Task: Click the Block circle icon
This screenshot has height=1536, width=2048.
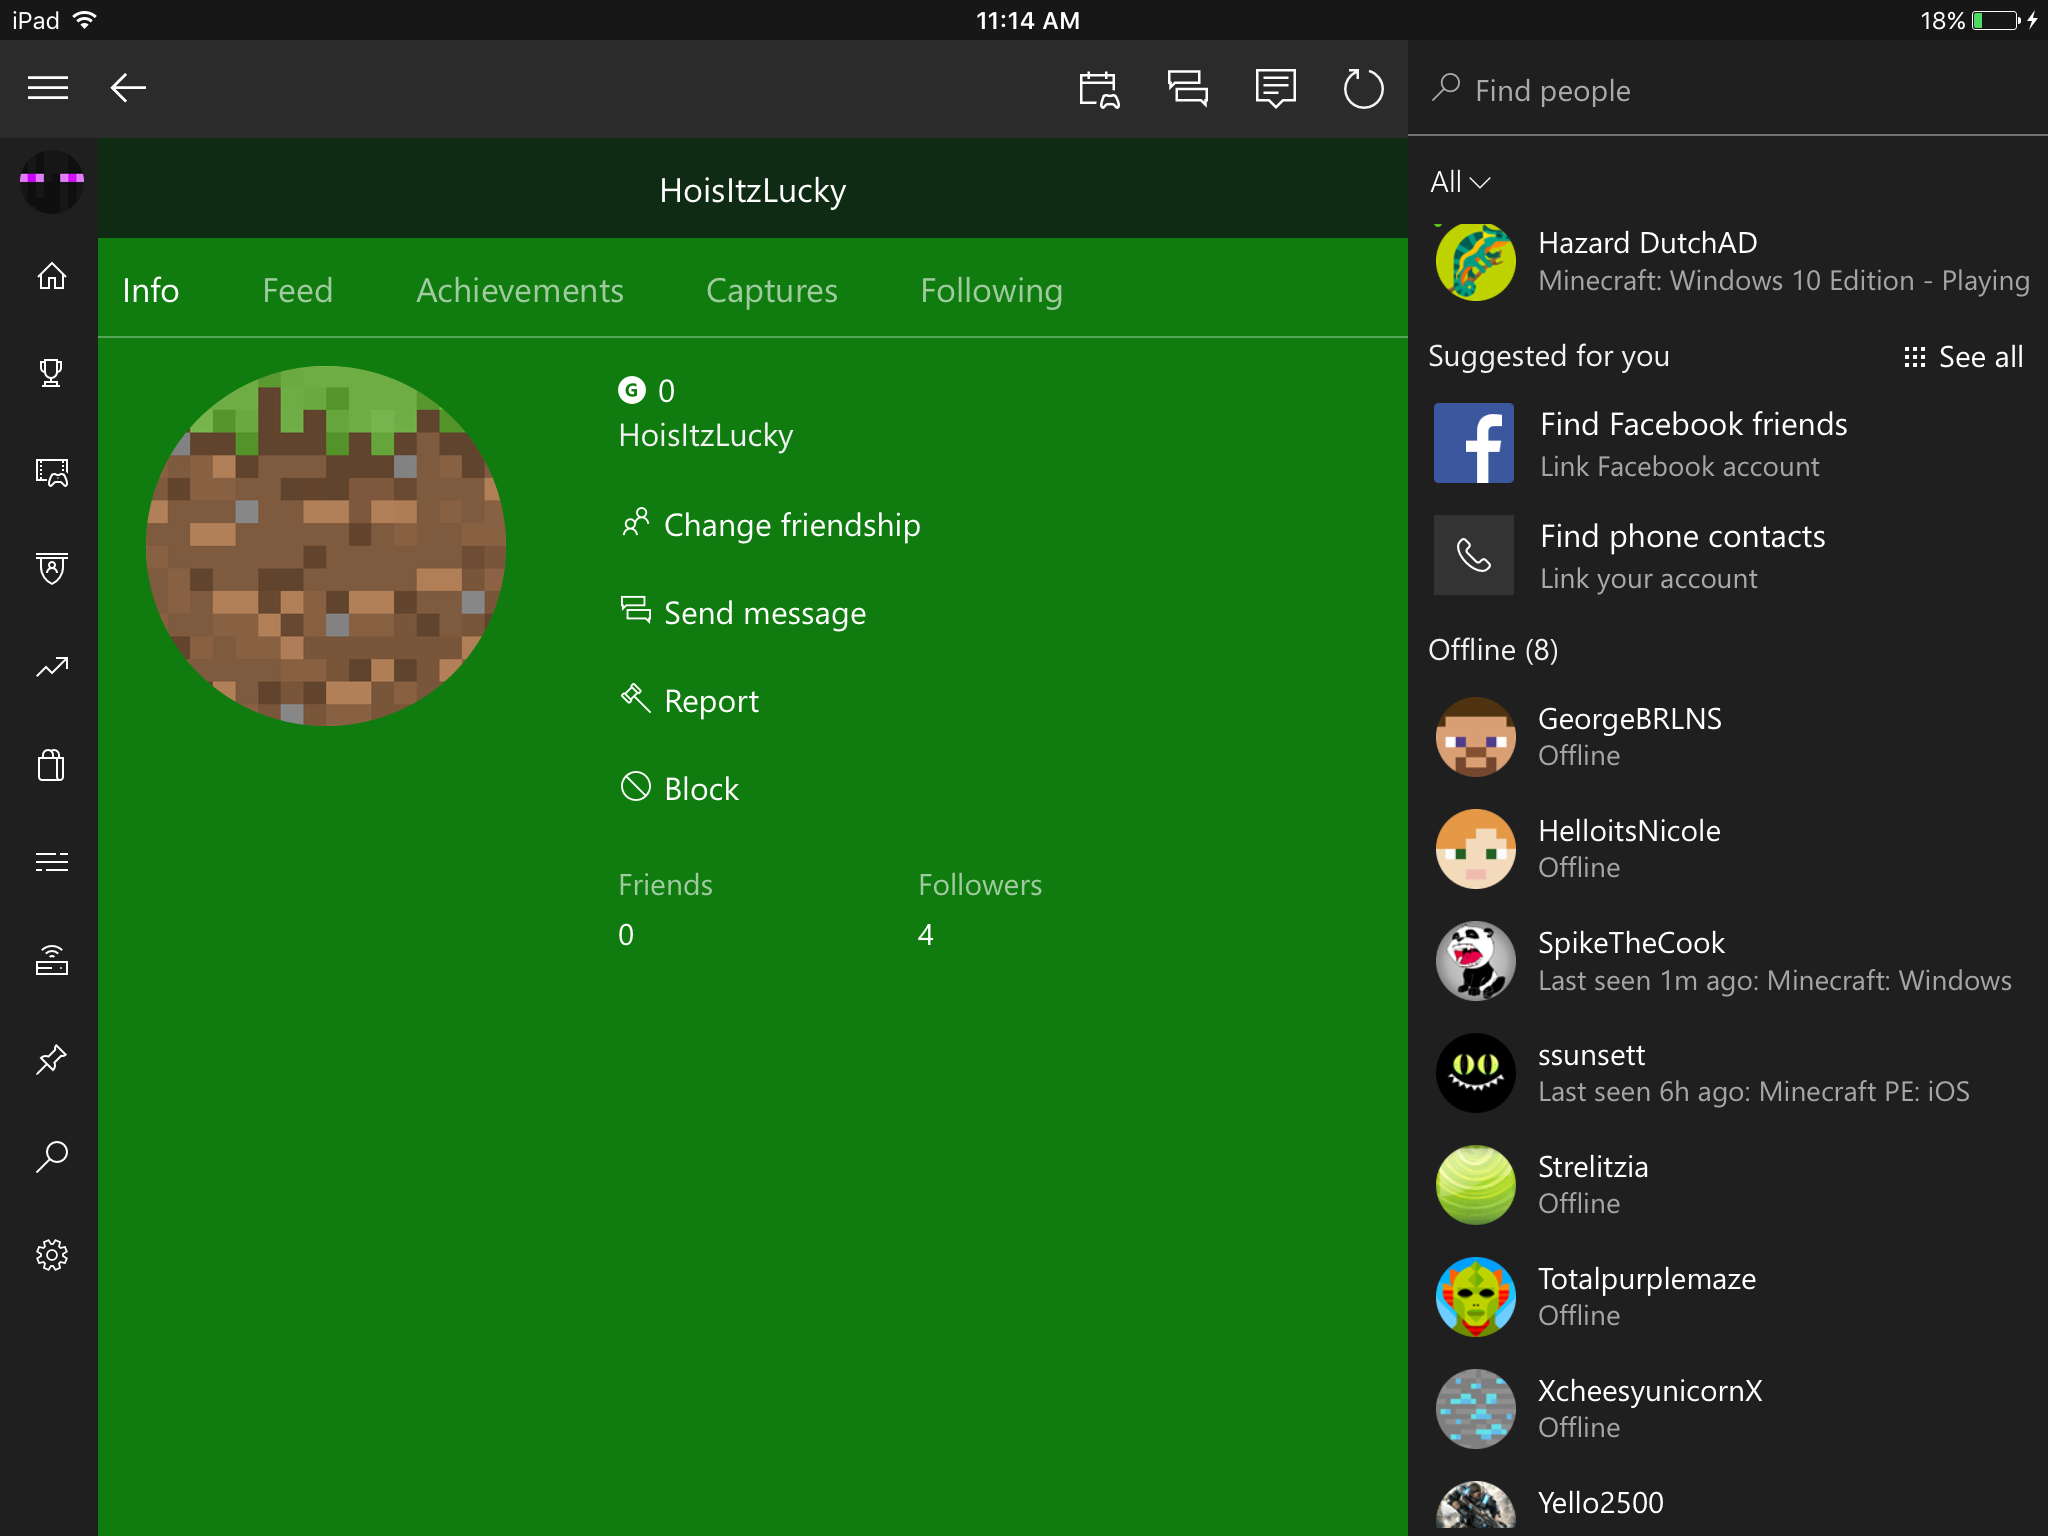Action: (x=635, y=787)
